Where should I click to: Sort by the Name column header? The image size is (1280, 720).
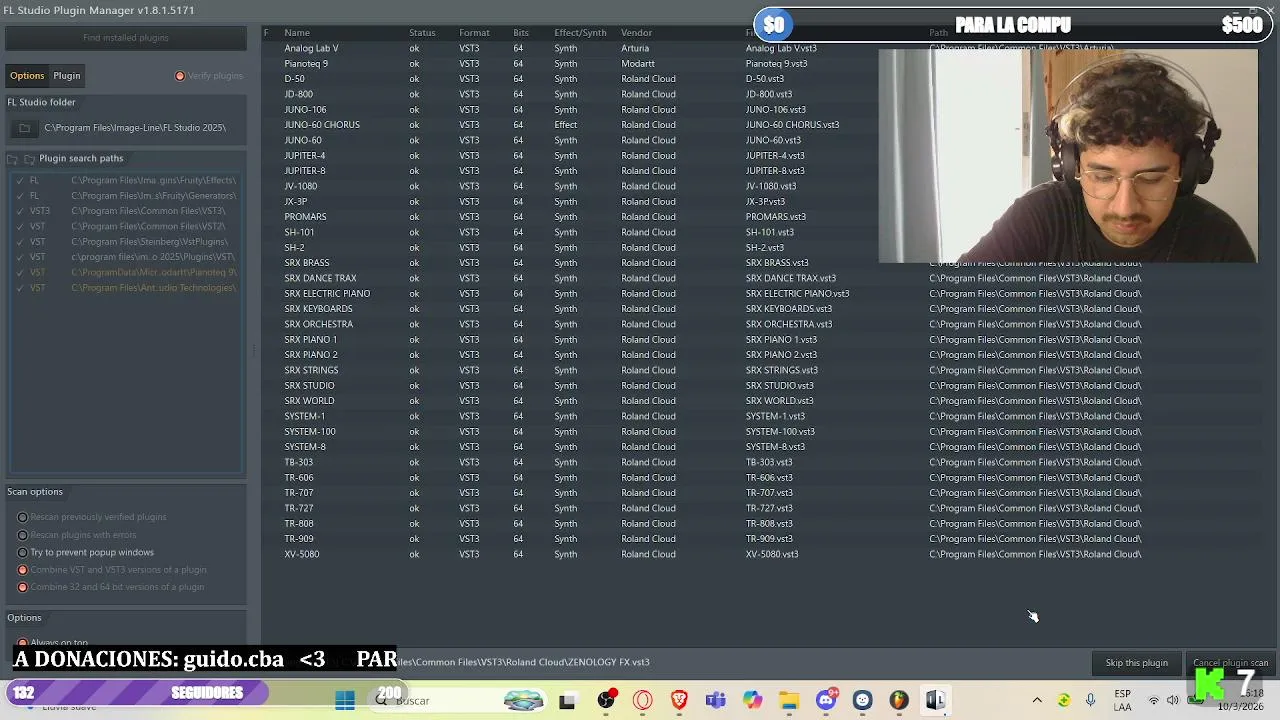(x=297, y=33)
